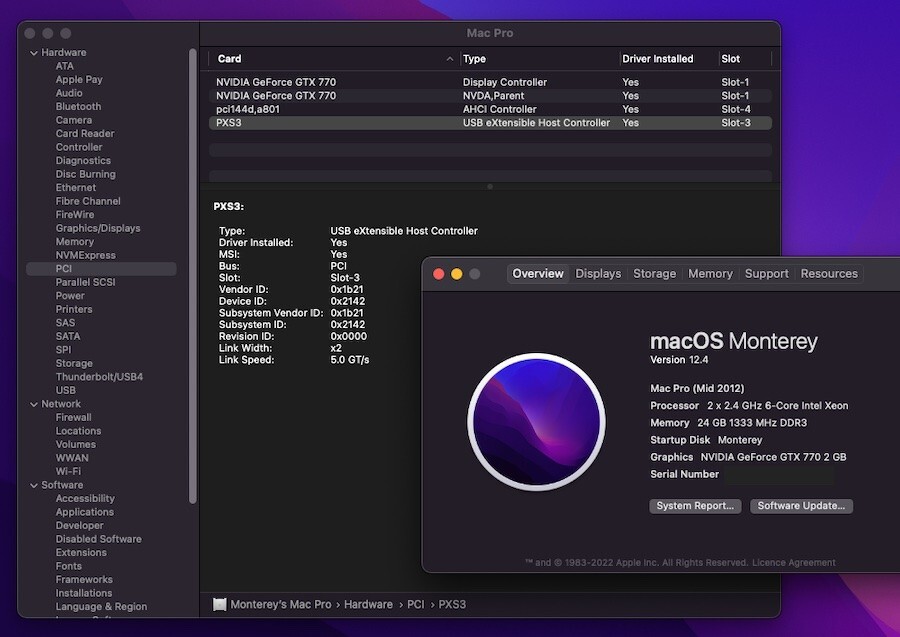Click the computer icon in path bar
This screenshot has width=900, height=637.
(219, 604)
